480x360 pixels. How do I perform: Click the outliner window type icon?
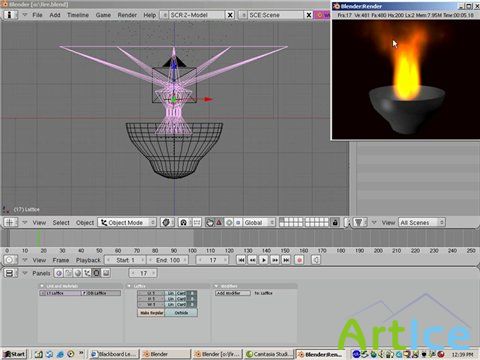coord(359,222)
